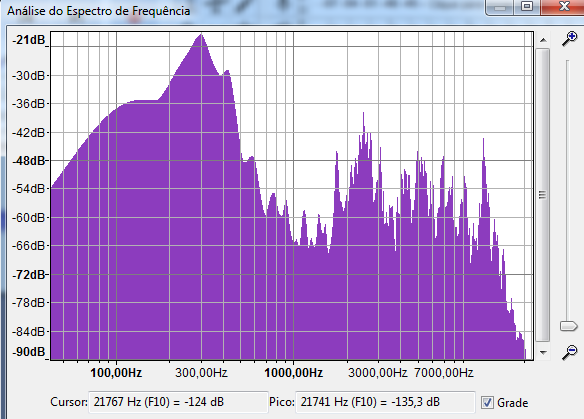Image resolution: width=584 pixels, height=419 pixels.
Task: Click the 100,00Hz frequency label
Action: point(116,373)
